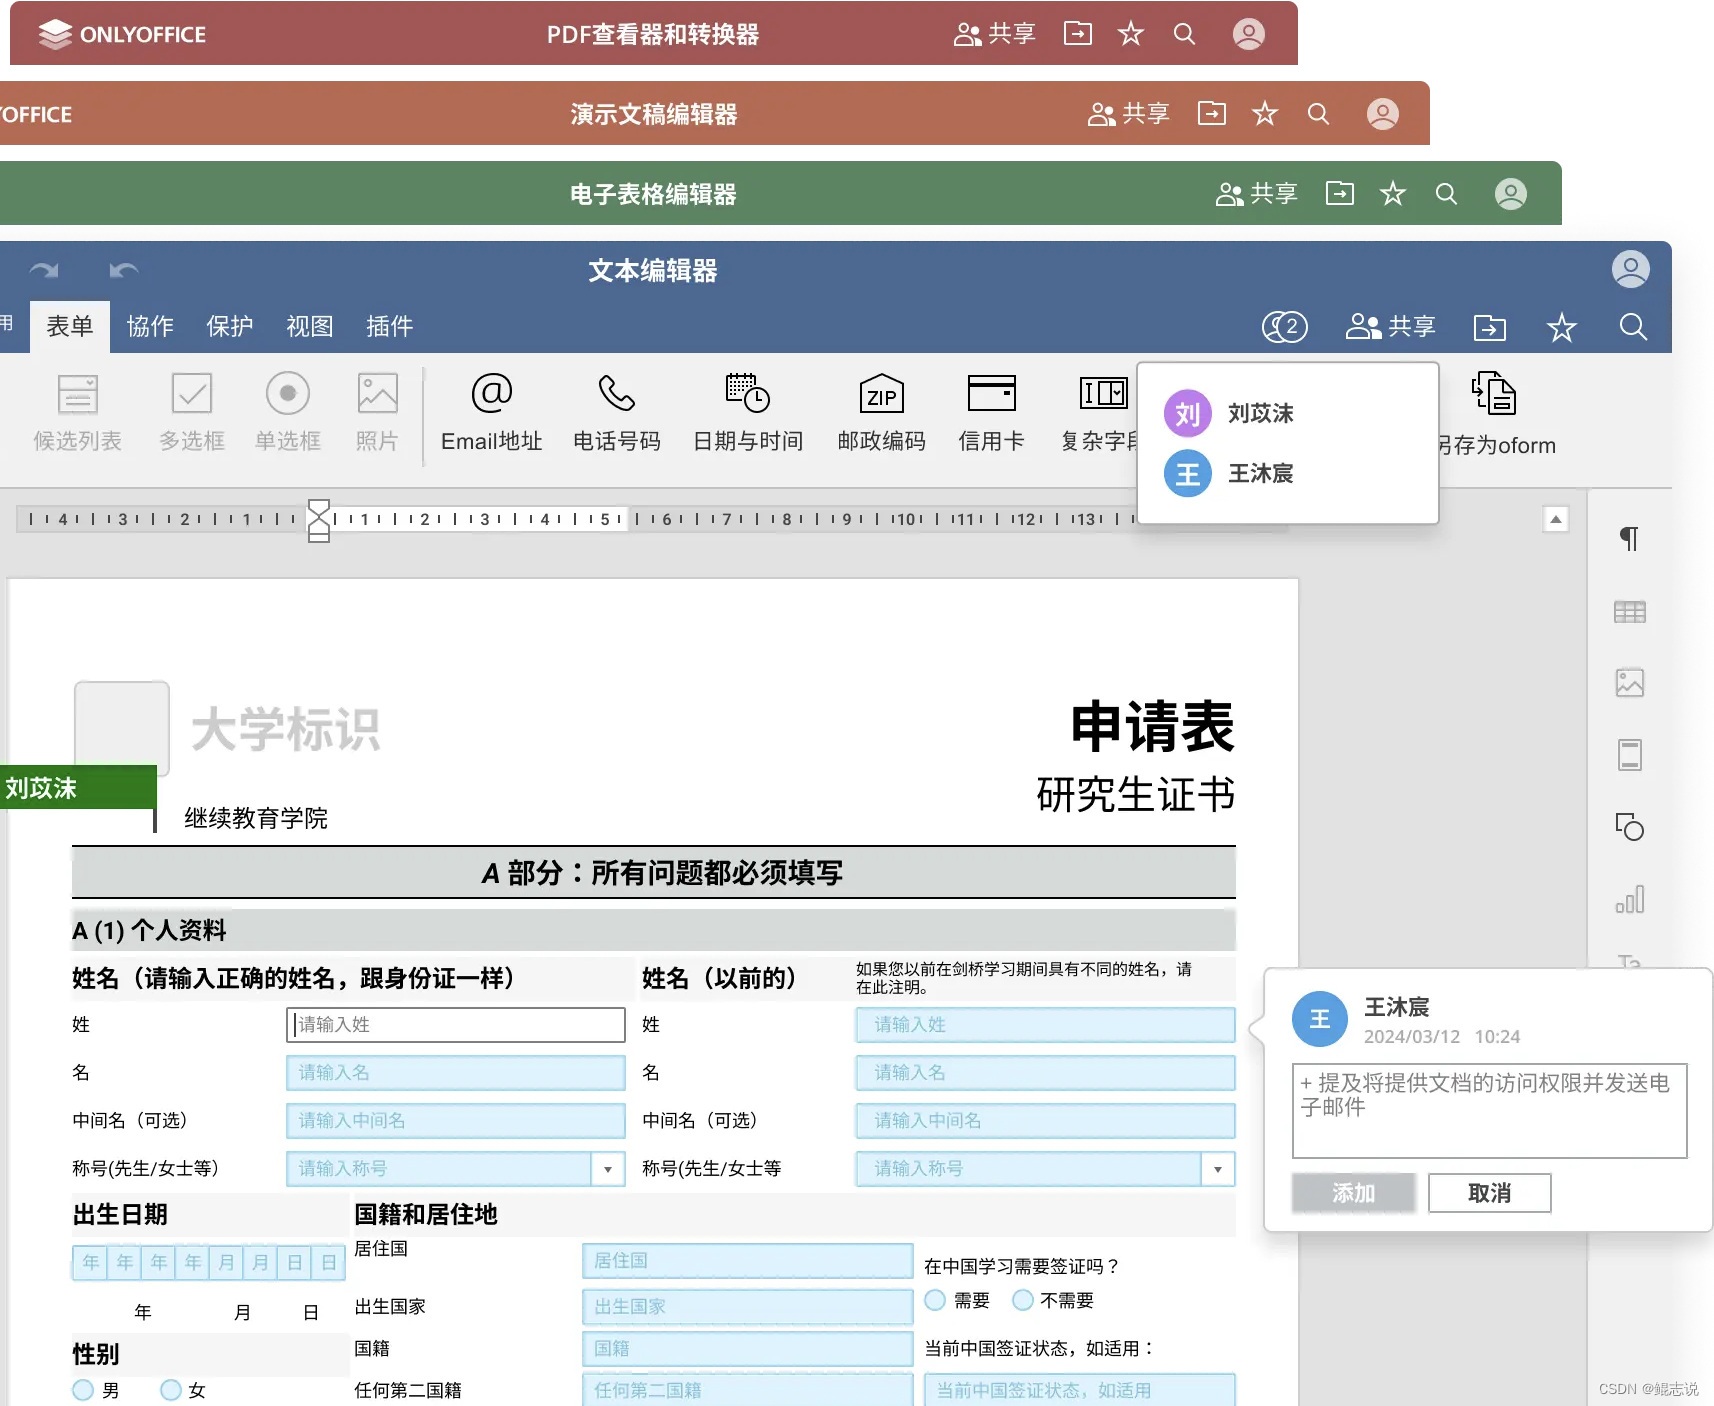Screen dimensions: 1714x1406
Task: Click the user avatar in text editor
Action: [x=1630, y=269]
